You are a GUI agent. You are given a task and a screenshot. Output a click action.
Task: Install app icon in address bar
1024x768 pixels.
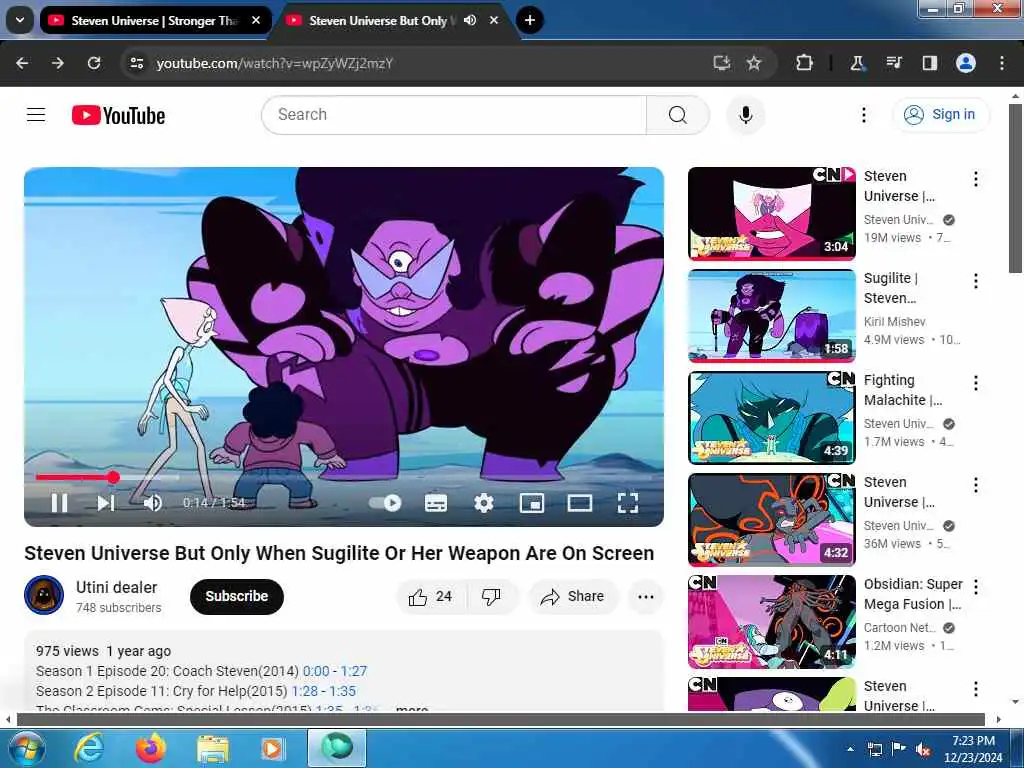(x=721, y=63)
